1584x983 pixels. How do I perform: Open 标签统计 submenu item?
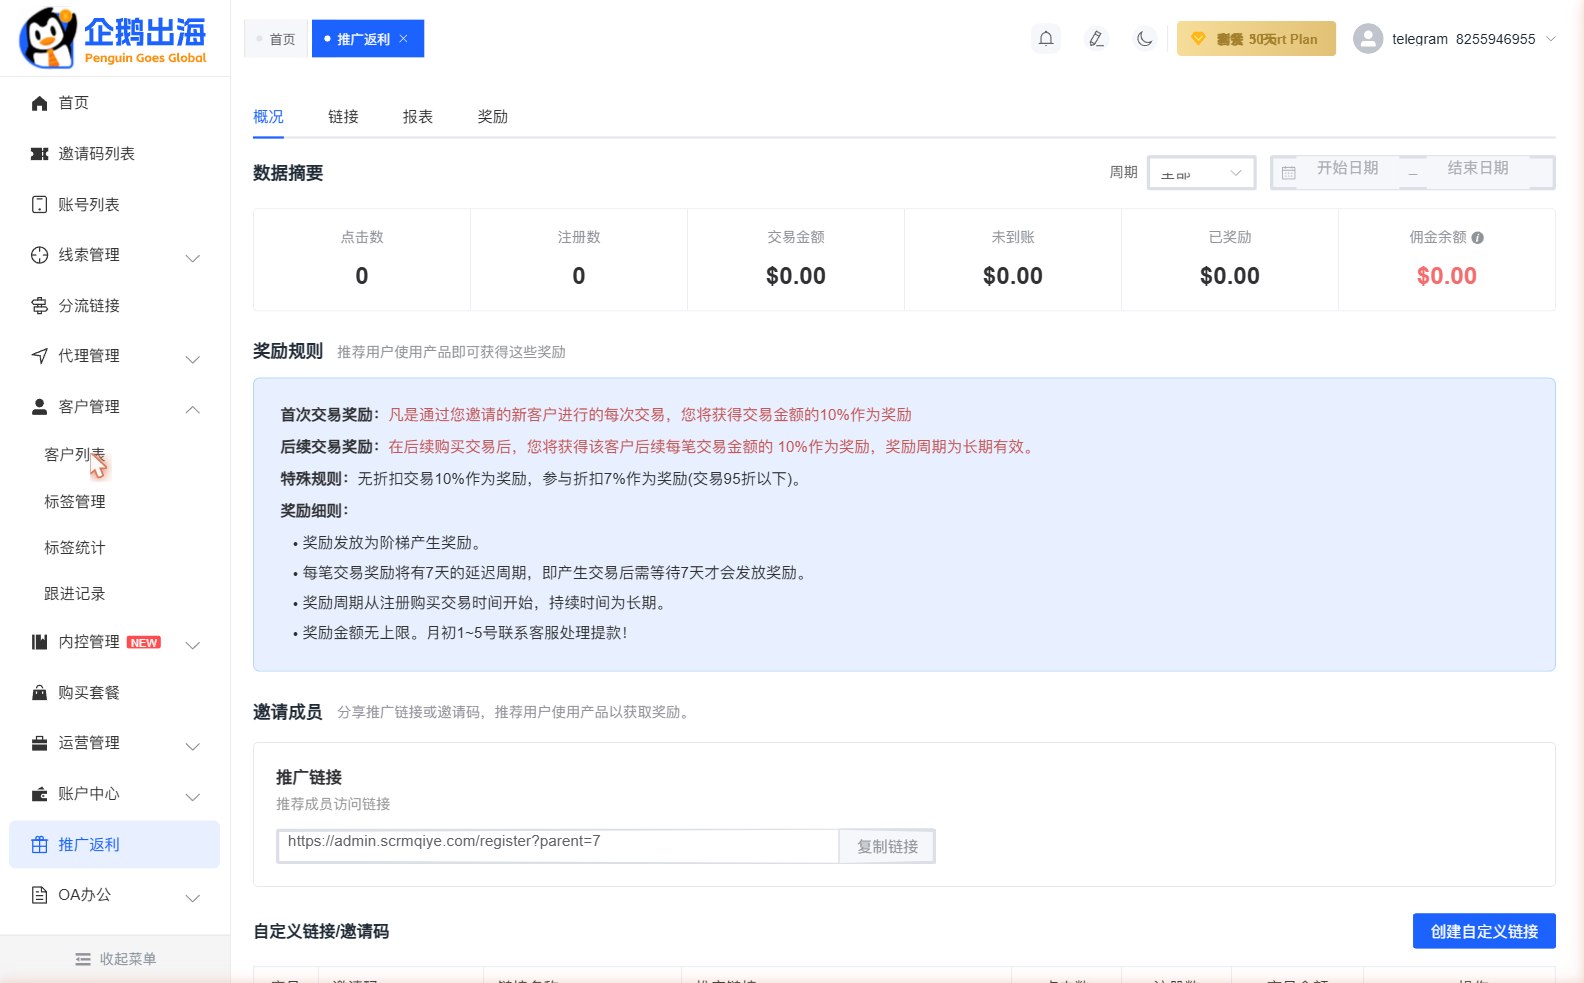(75, 548)
